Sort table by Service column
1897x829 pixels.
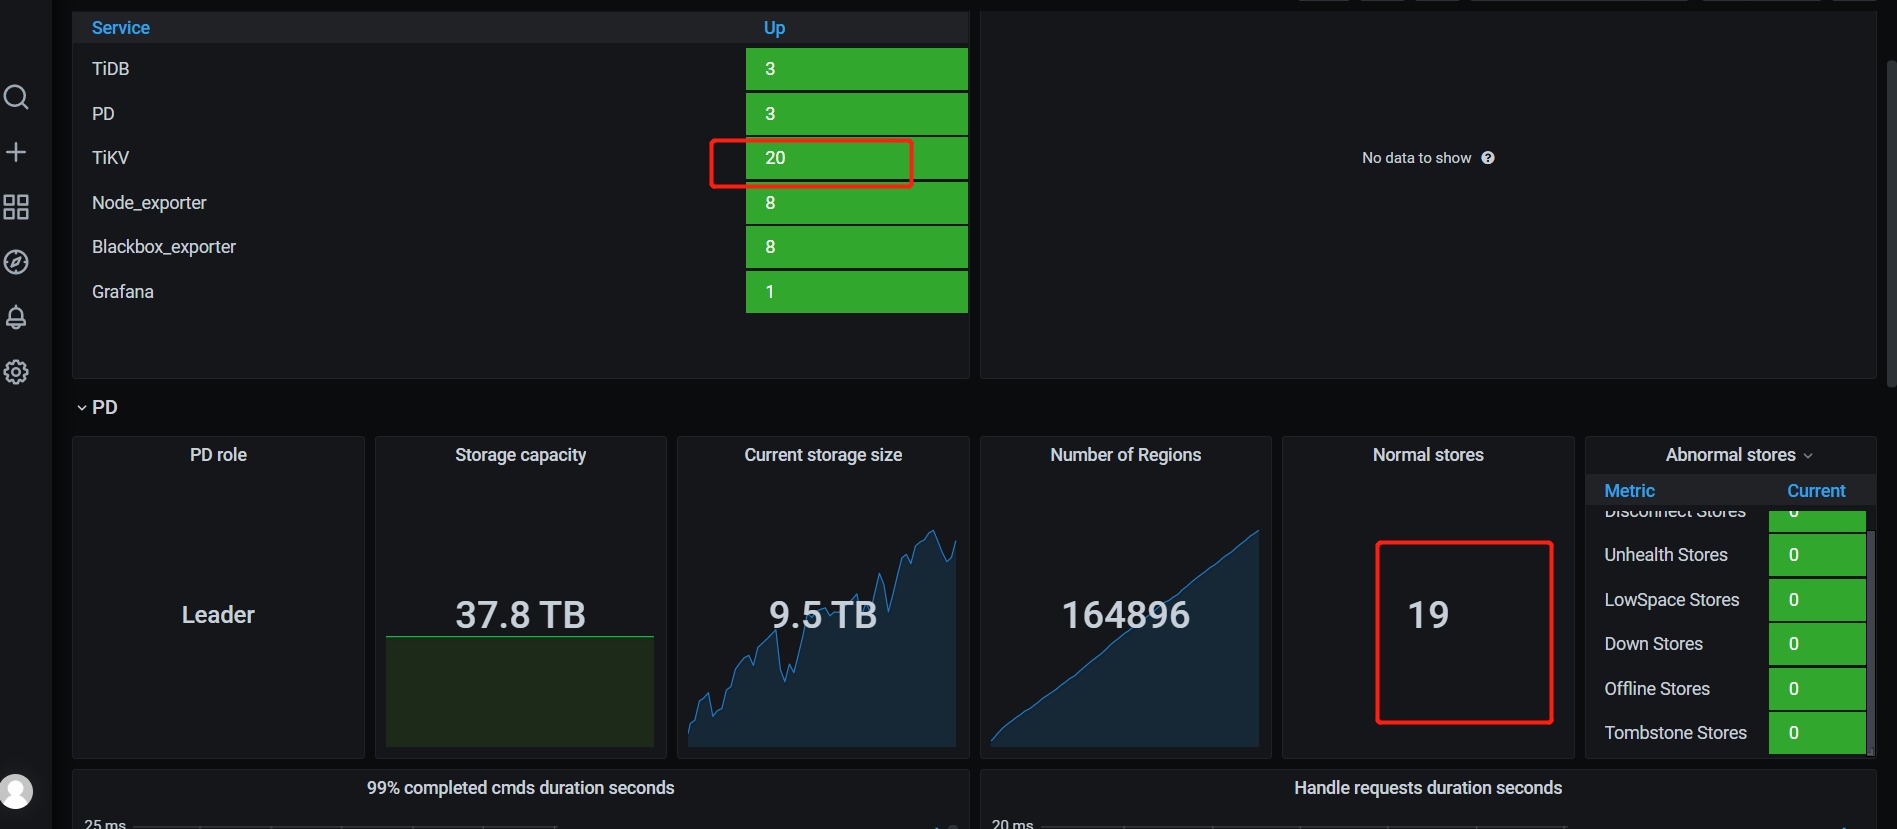tap(121, 28)
